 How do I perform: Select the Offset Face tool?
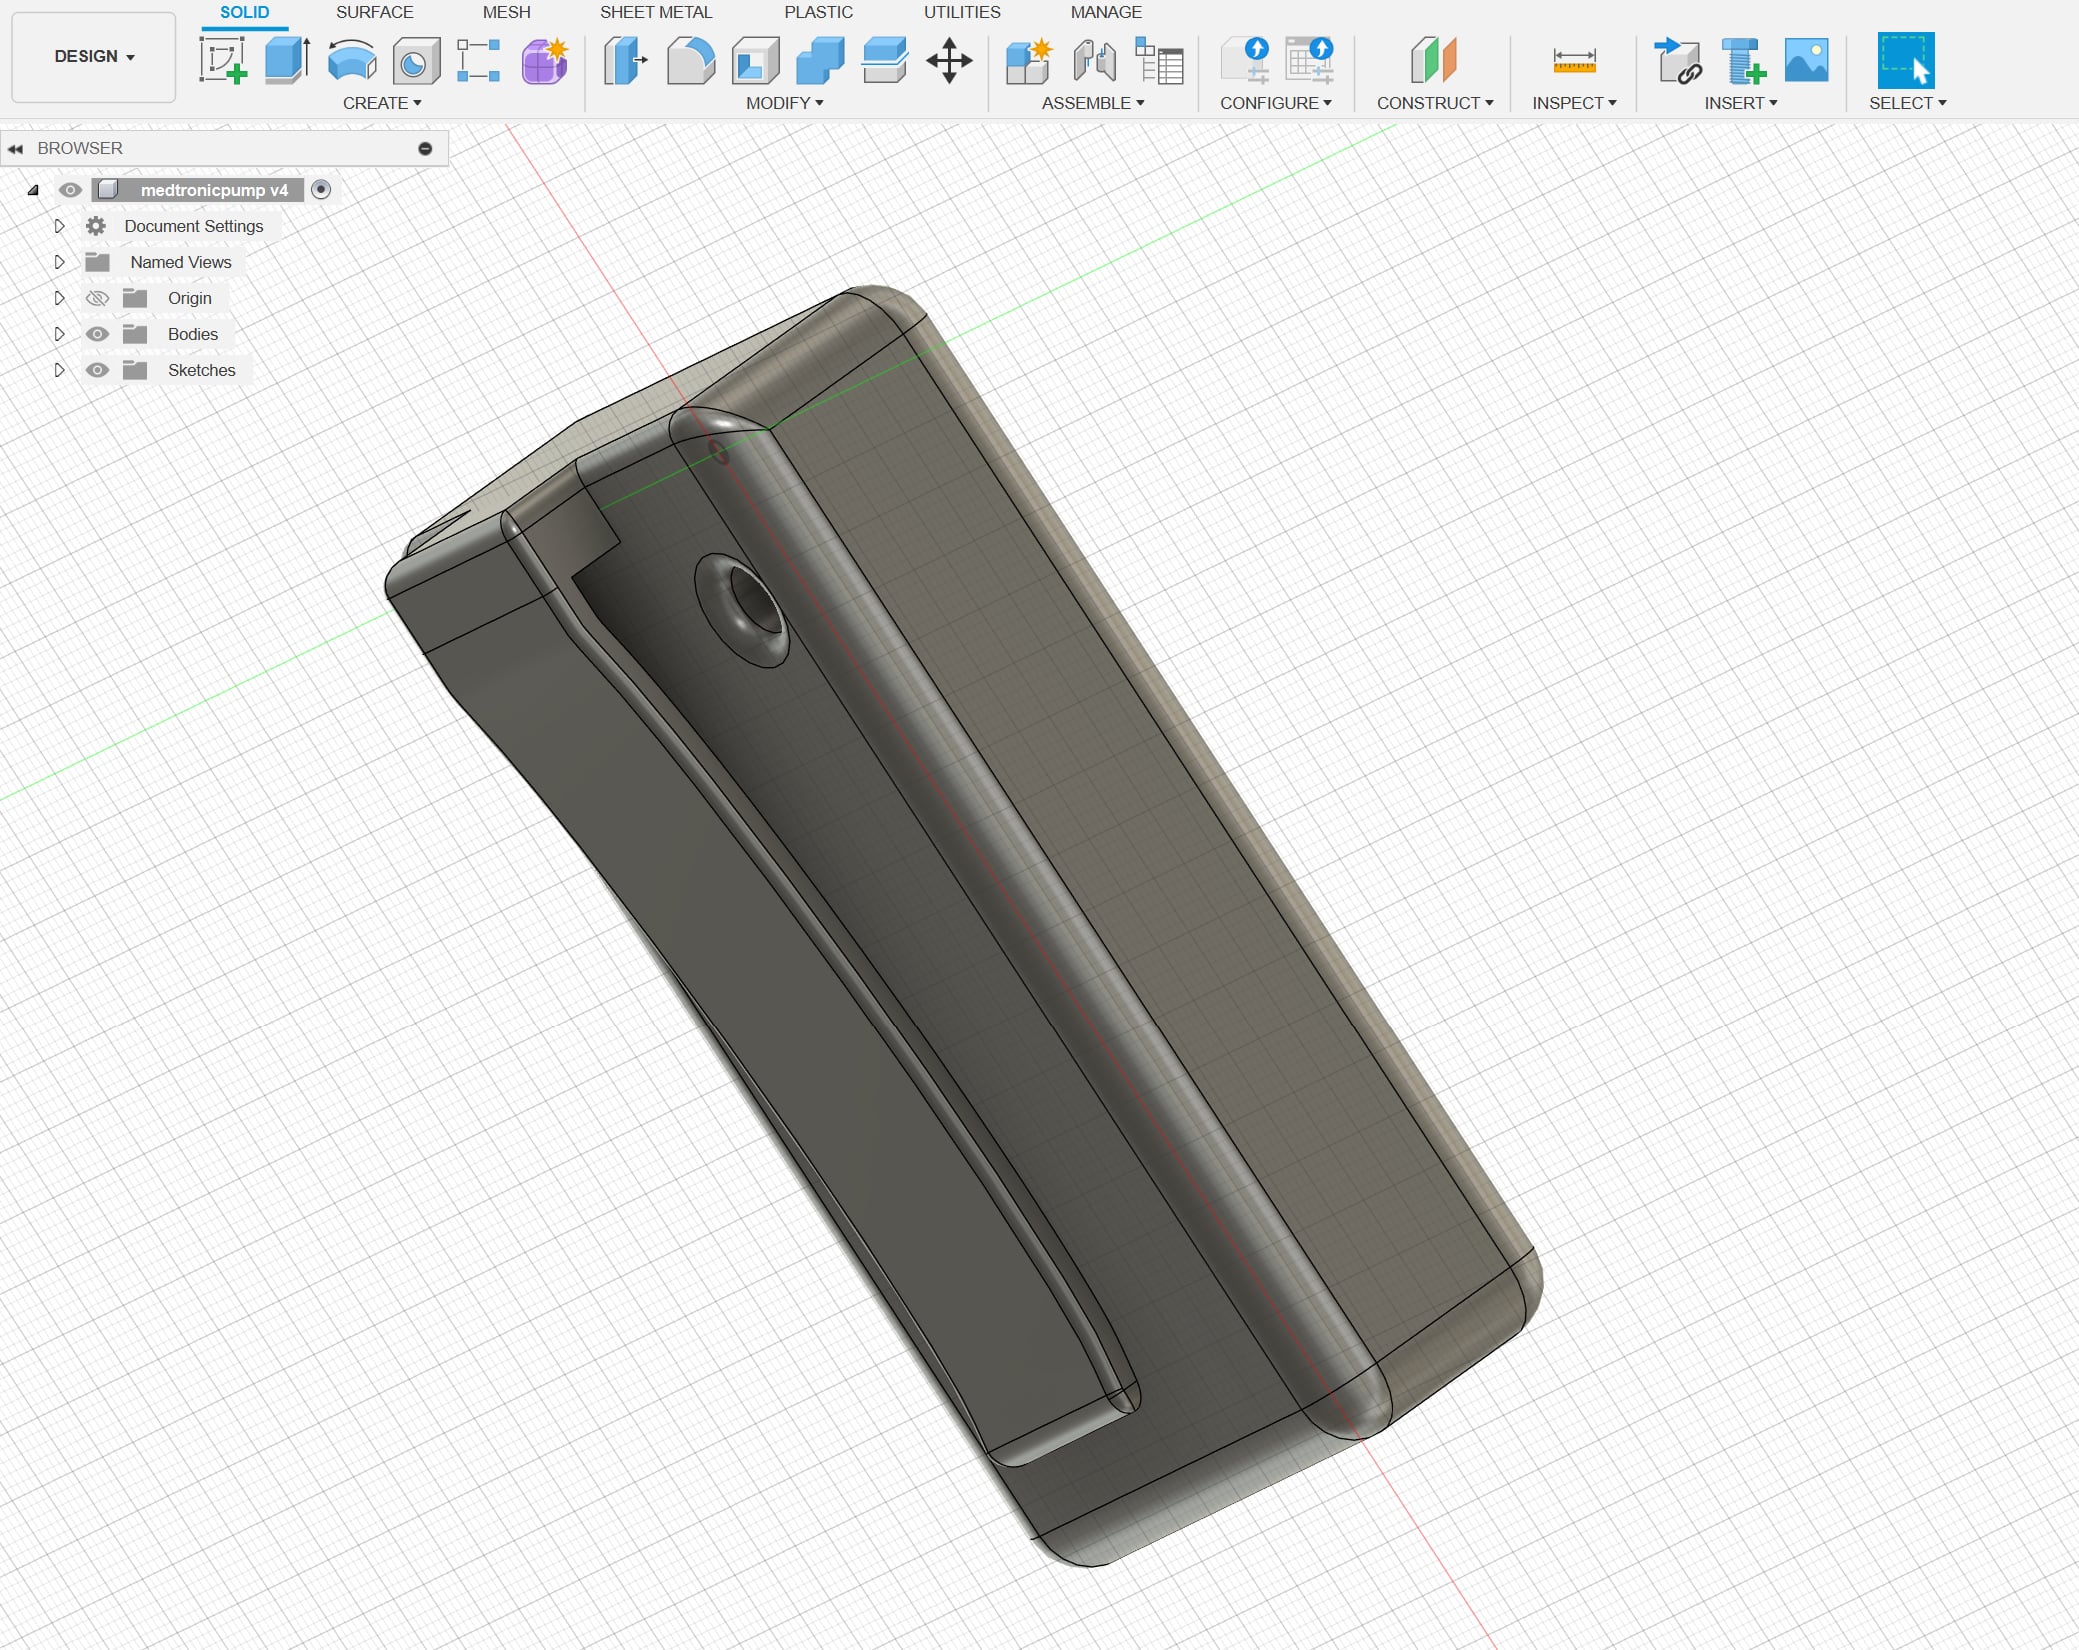(884, 60)
